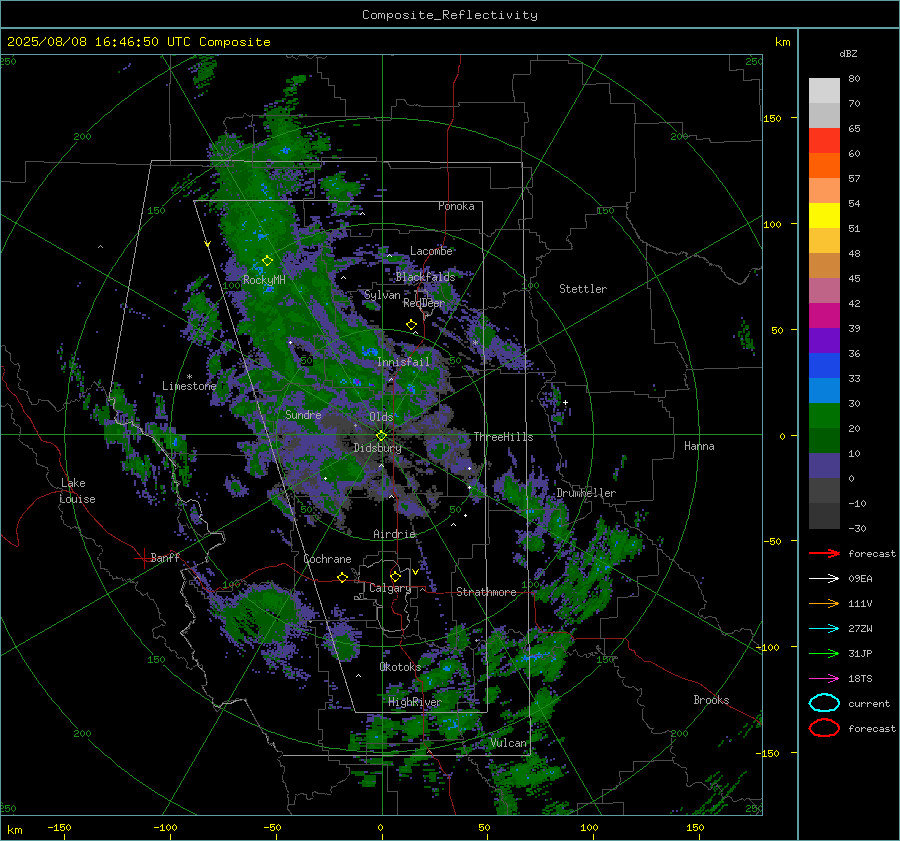Click the yellow marker near RockyMH
Image resolution: width=900 pixels, height=841 pixels.
267,261
